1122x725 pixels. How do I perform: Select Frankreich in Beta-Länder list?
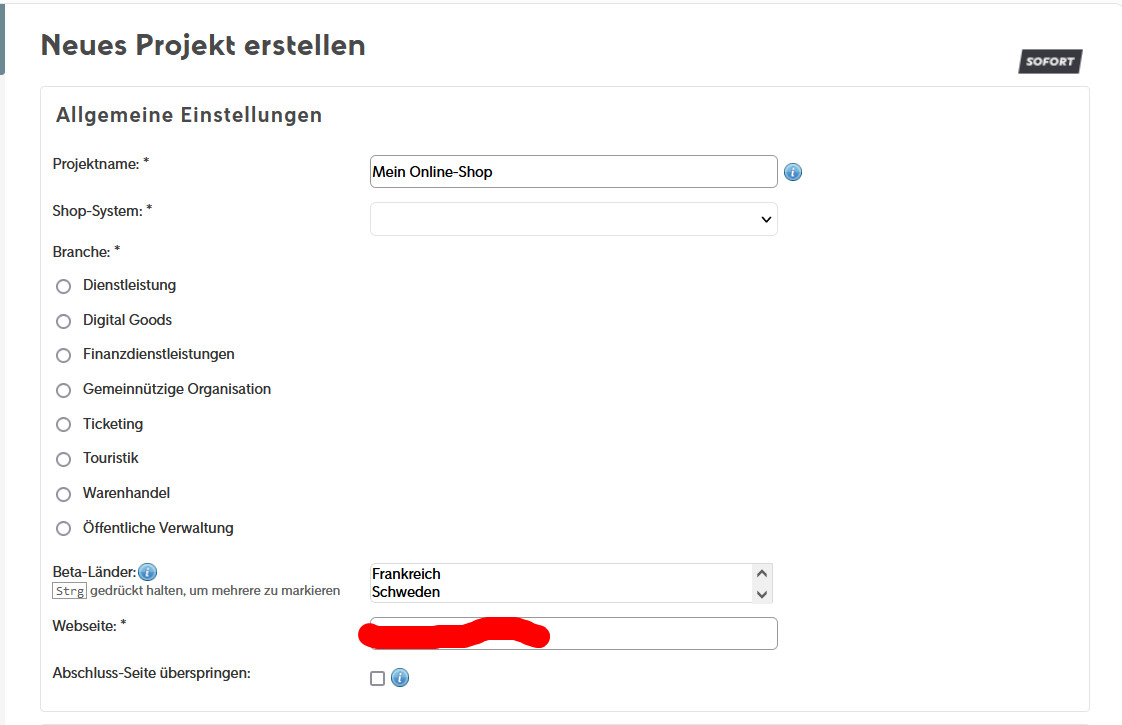pos(406,574)
